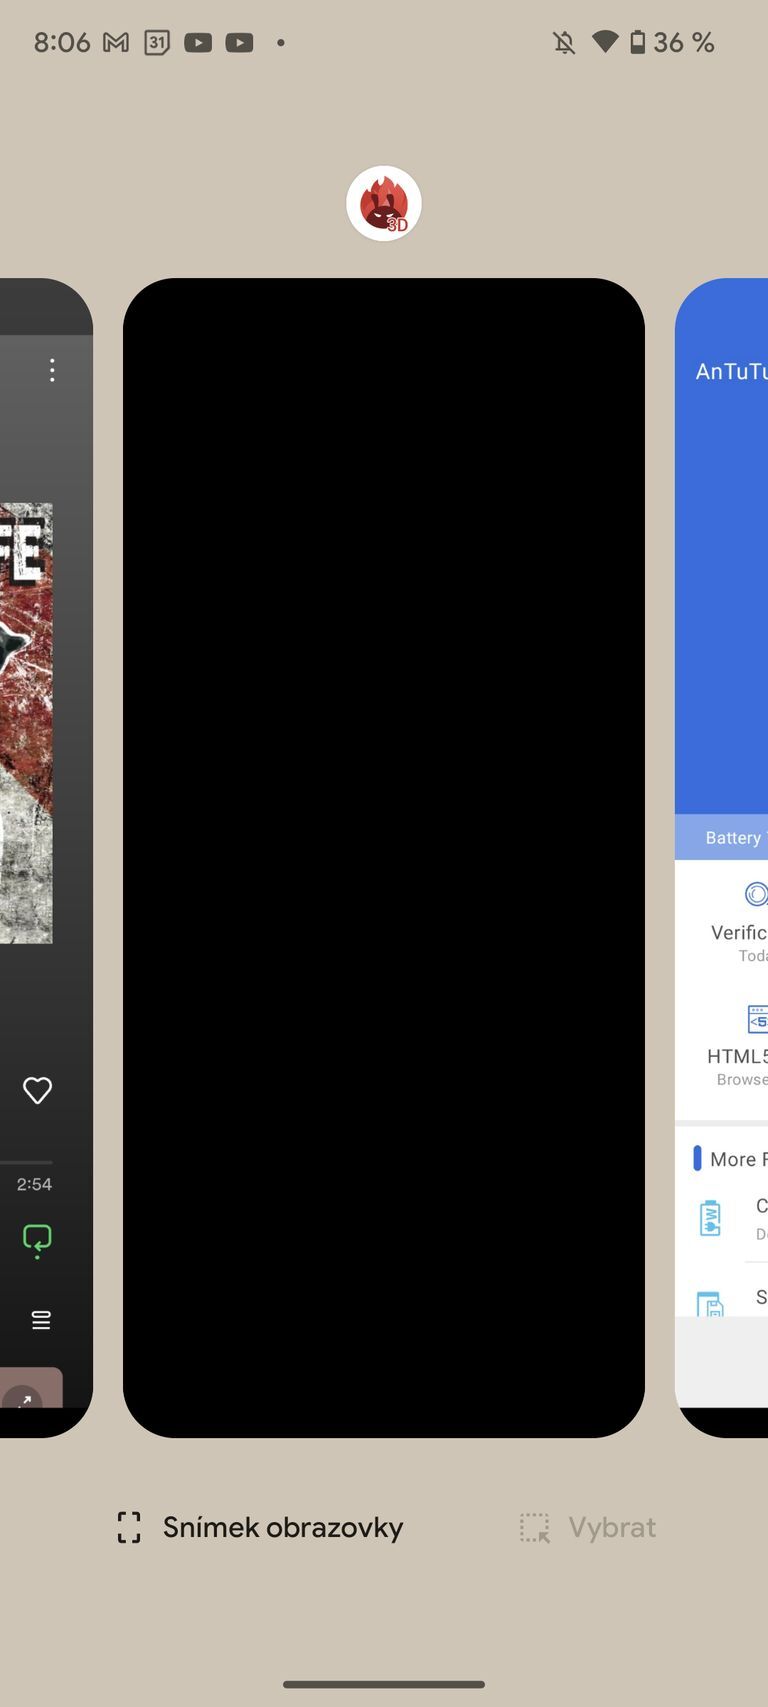
Task: Tap the HTML5 browser test icon
Action: point(758,1019)
